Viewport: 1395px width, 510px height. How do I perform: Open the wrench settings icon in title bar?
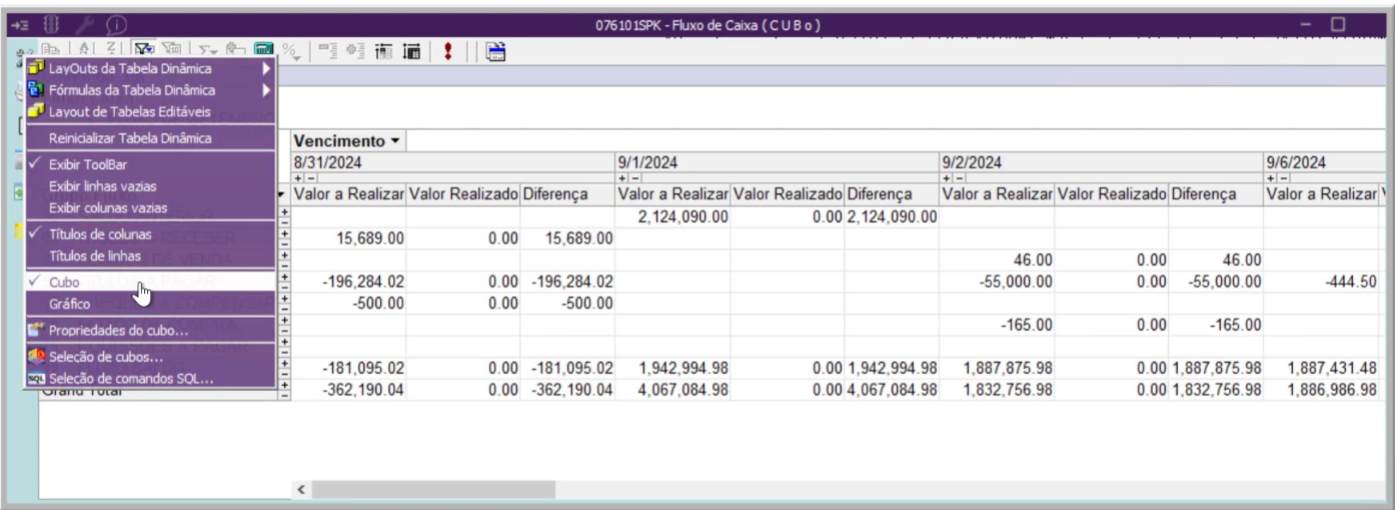tap(87, 23)
